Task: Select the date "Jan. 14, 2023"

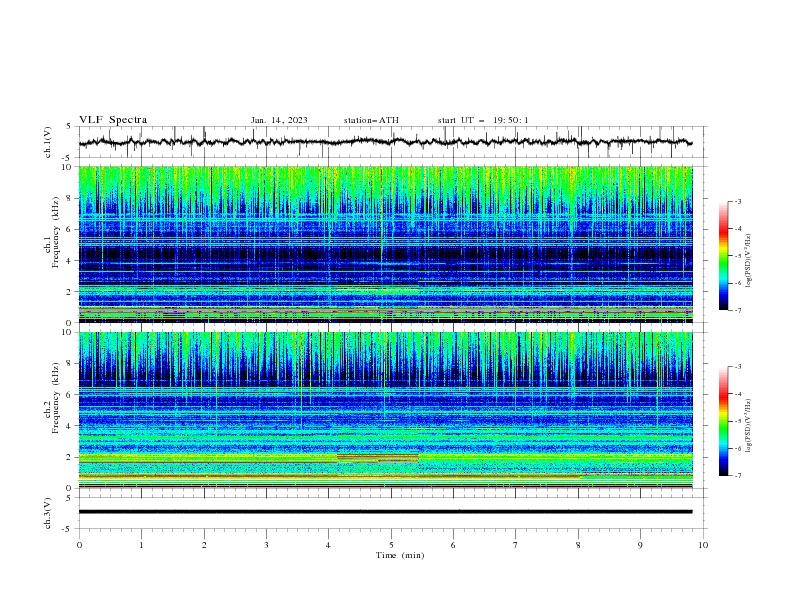Action: pos(279,120)
